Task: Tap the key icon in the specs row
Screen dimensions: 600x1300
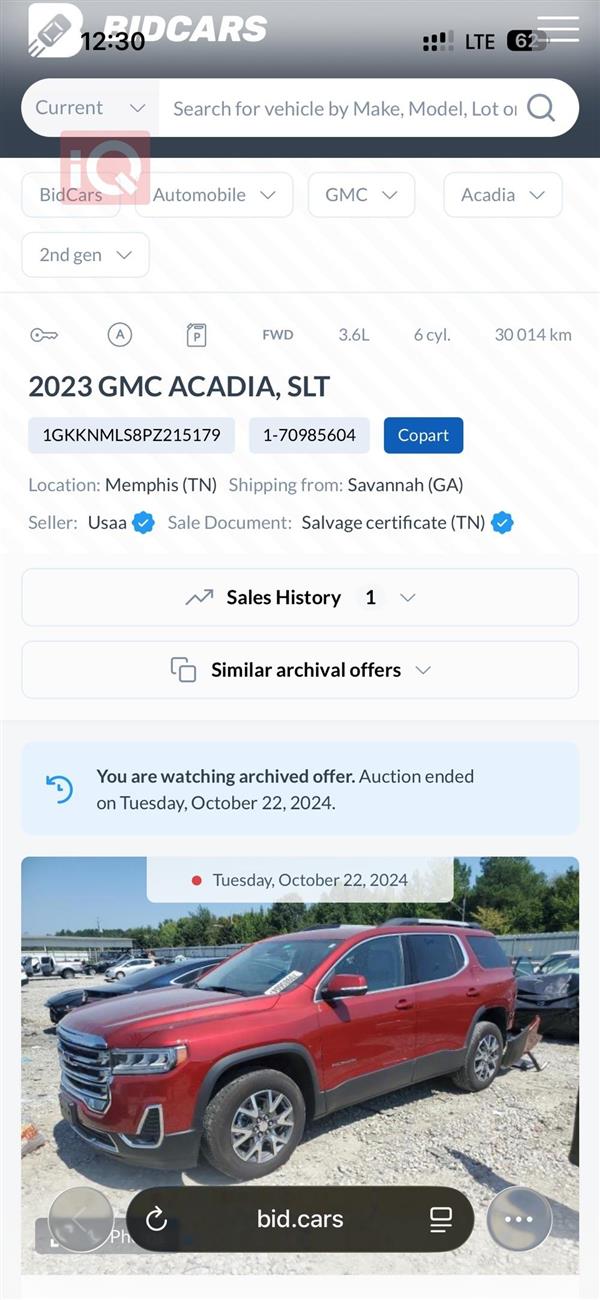Action: click(x=44, y=335)
